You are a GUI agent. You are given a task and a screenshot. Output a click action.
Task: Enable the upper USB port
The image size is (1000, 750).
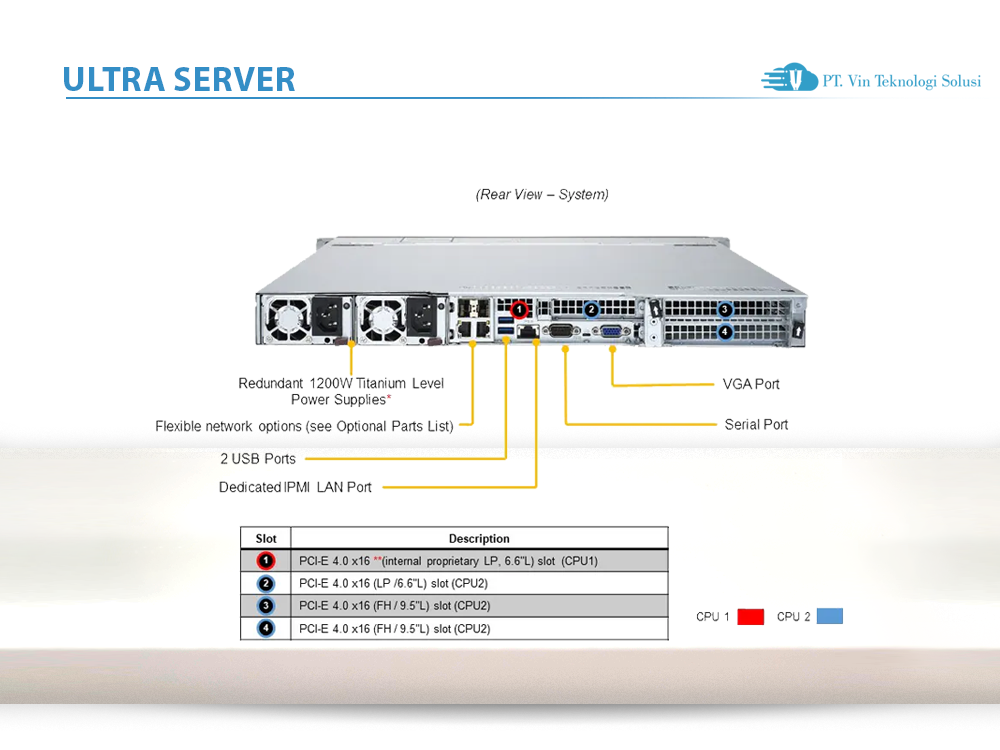click(x=503, y=321)
